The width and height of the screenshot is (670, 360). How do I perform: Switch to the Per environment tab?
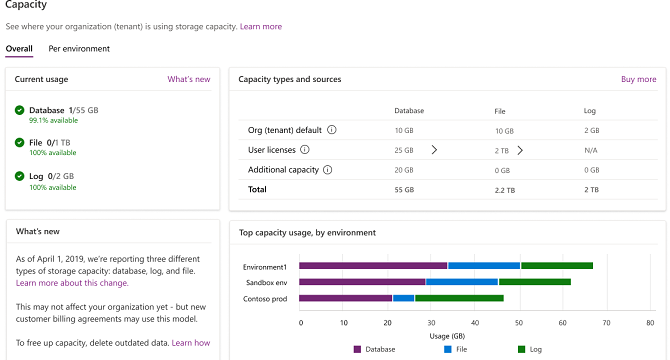[x=79, y=49]
